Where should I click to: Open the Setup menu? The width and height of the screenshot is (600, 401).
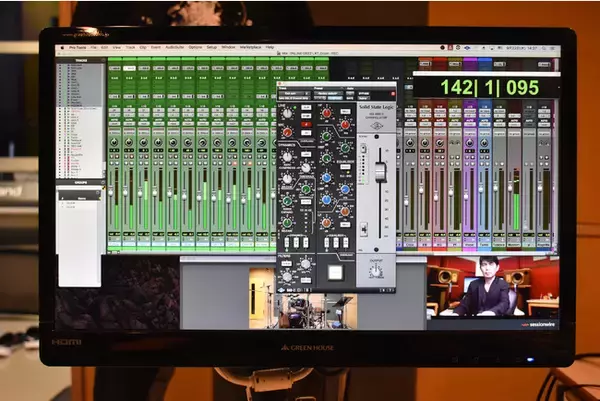(x=211, y=47)
